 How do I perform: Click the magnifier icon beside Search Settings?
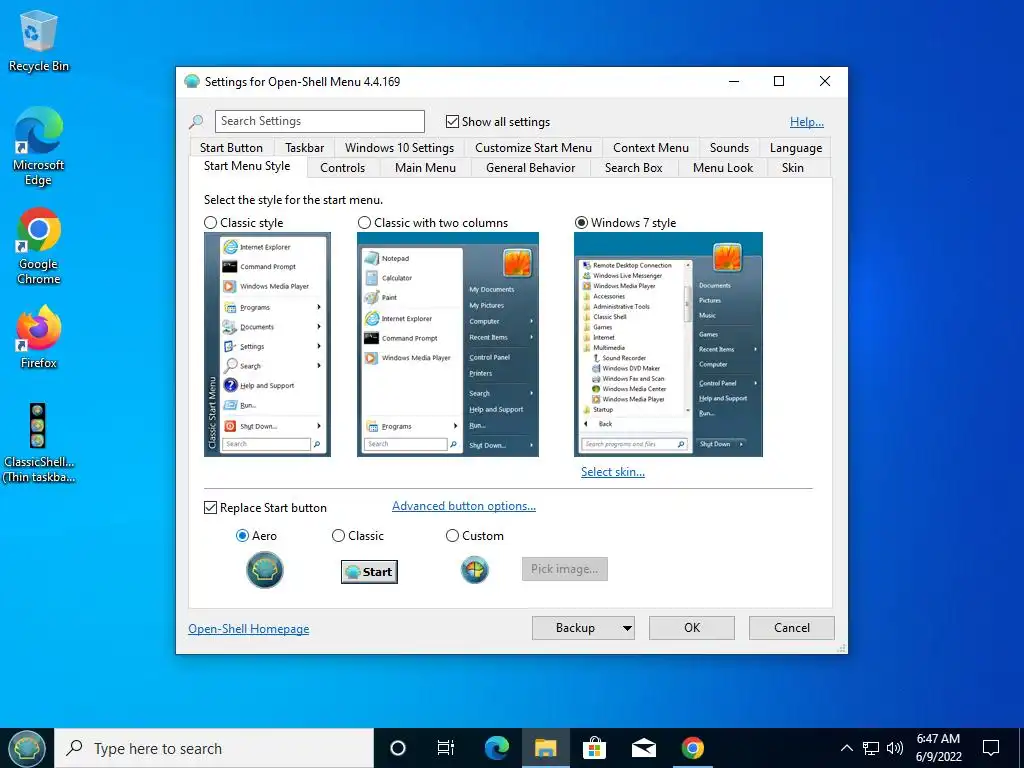tap(196, 121)
